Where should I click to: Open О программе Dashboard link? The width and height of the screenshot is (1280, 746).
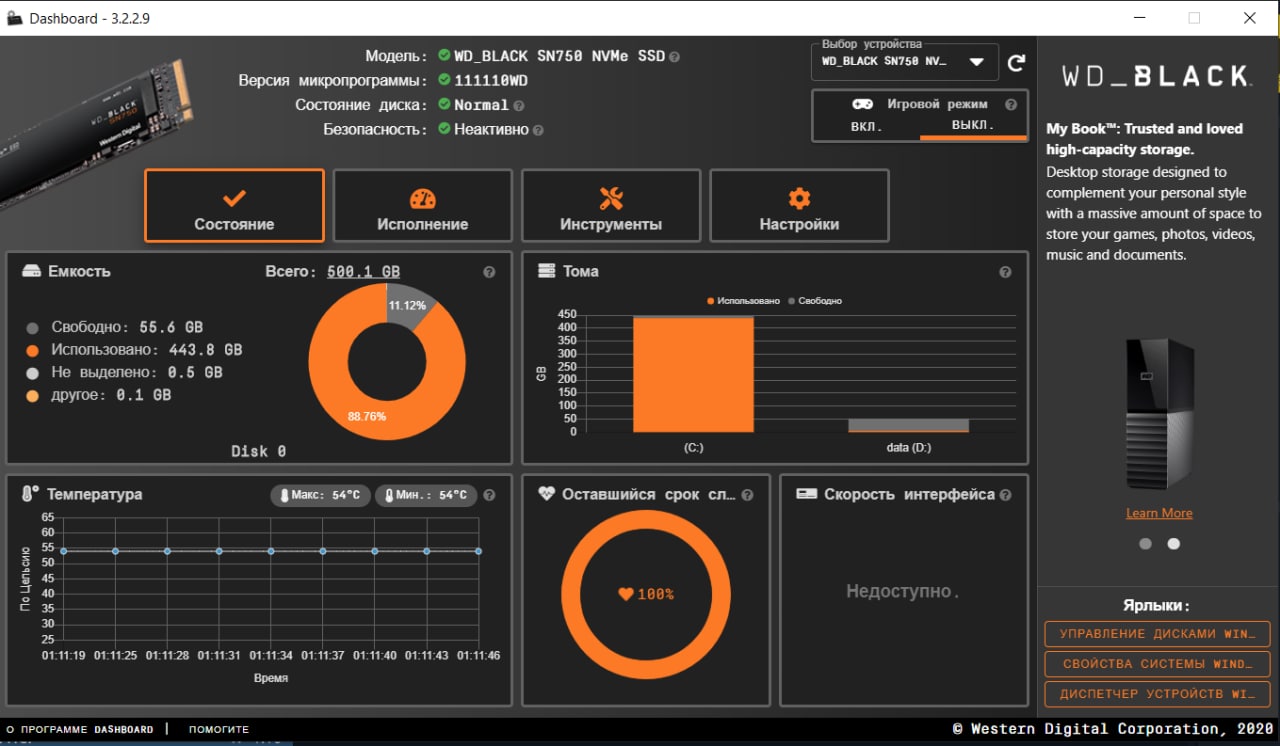[x=80, y=730]
